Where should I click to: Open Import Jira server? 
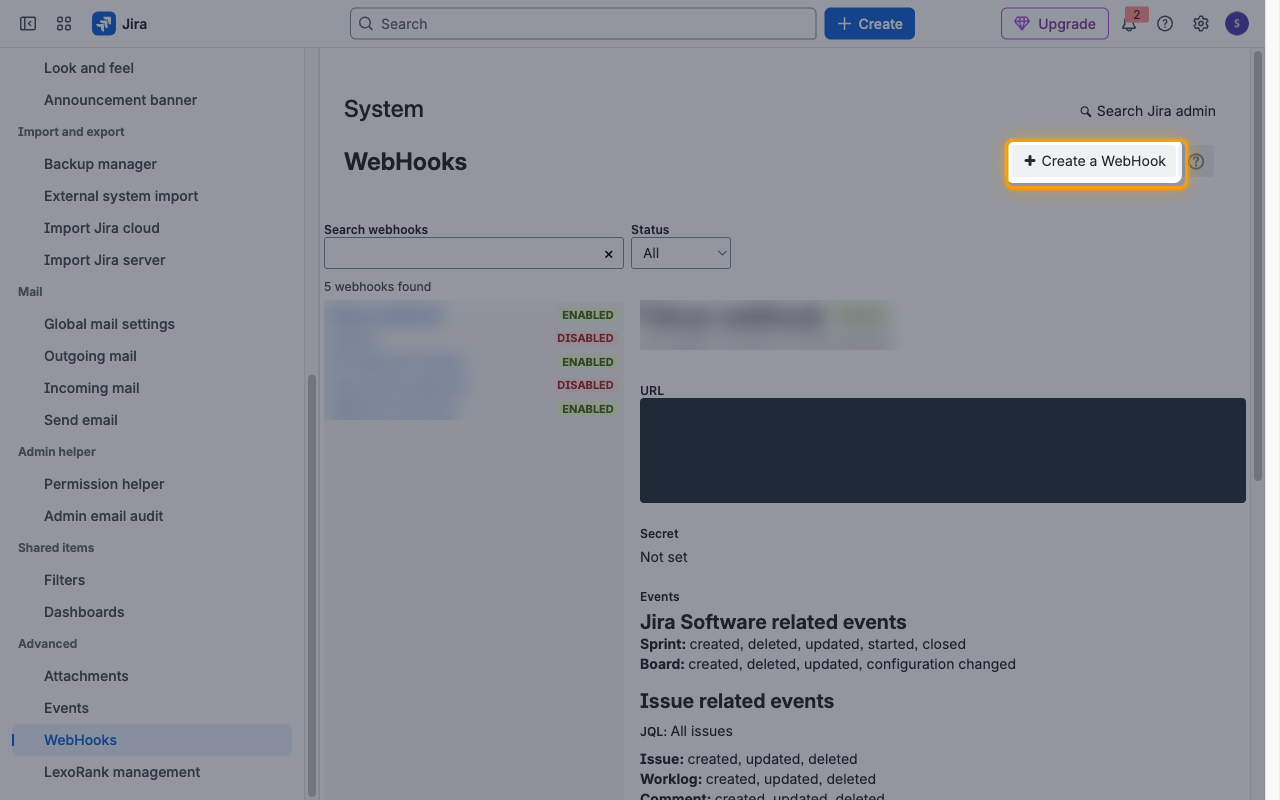[105, 260]
